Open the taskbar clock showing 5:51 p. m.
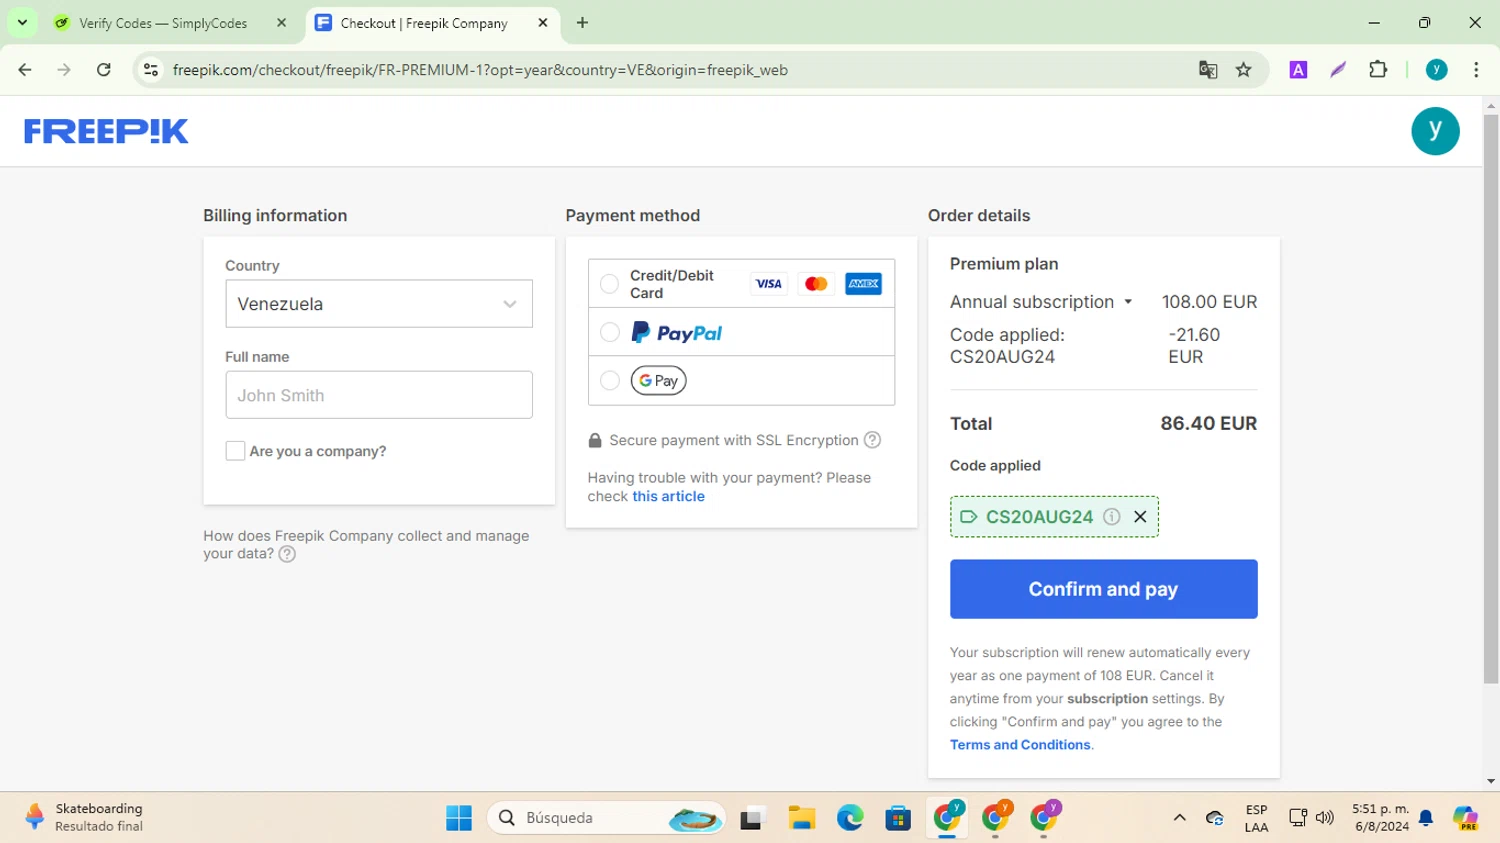The image size is (1500, 843). [1380, 817]
